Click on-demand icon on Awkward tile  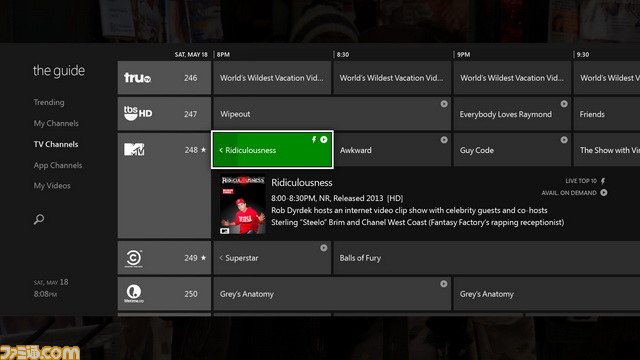point(444,140)
